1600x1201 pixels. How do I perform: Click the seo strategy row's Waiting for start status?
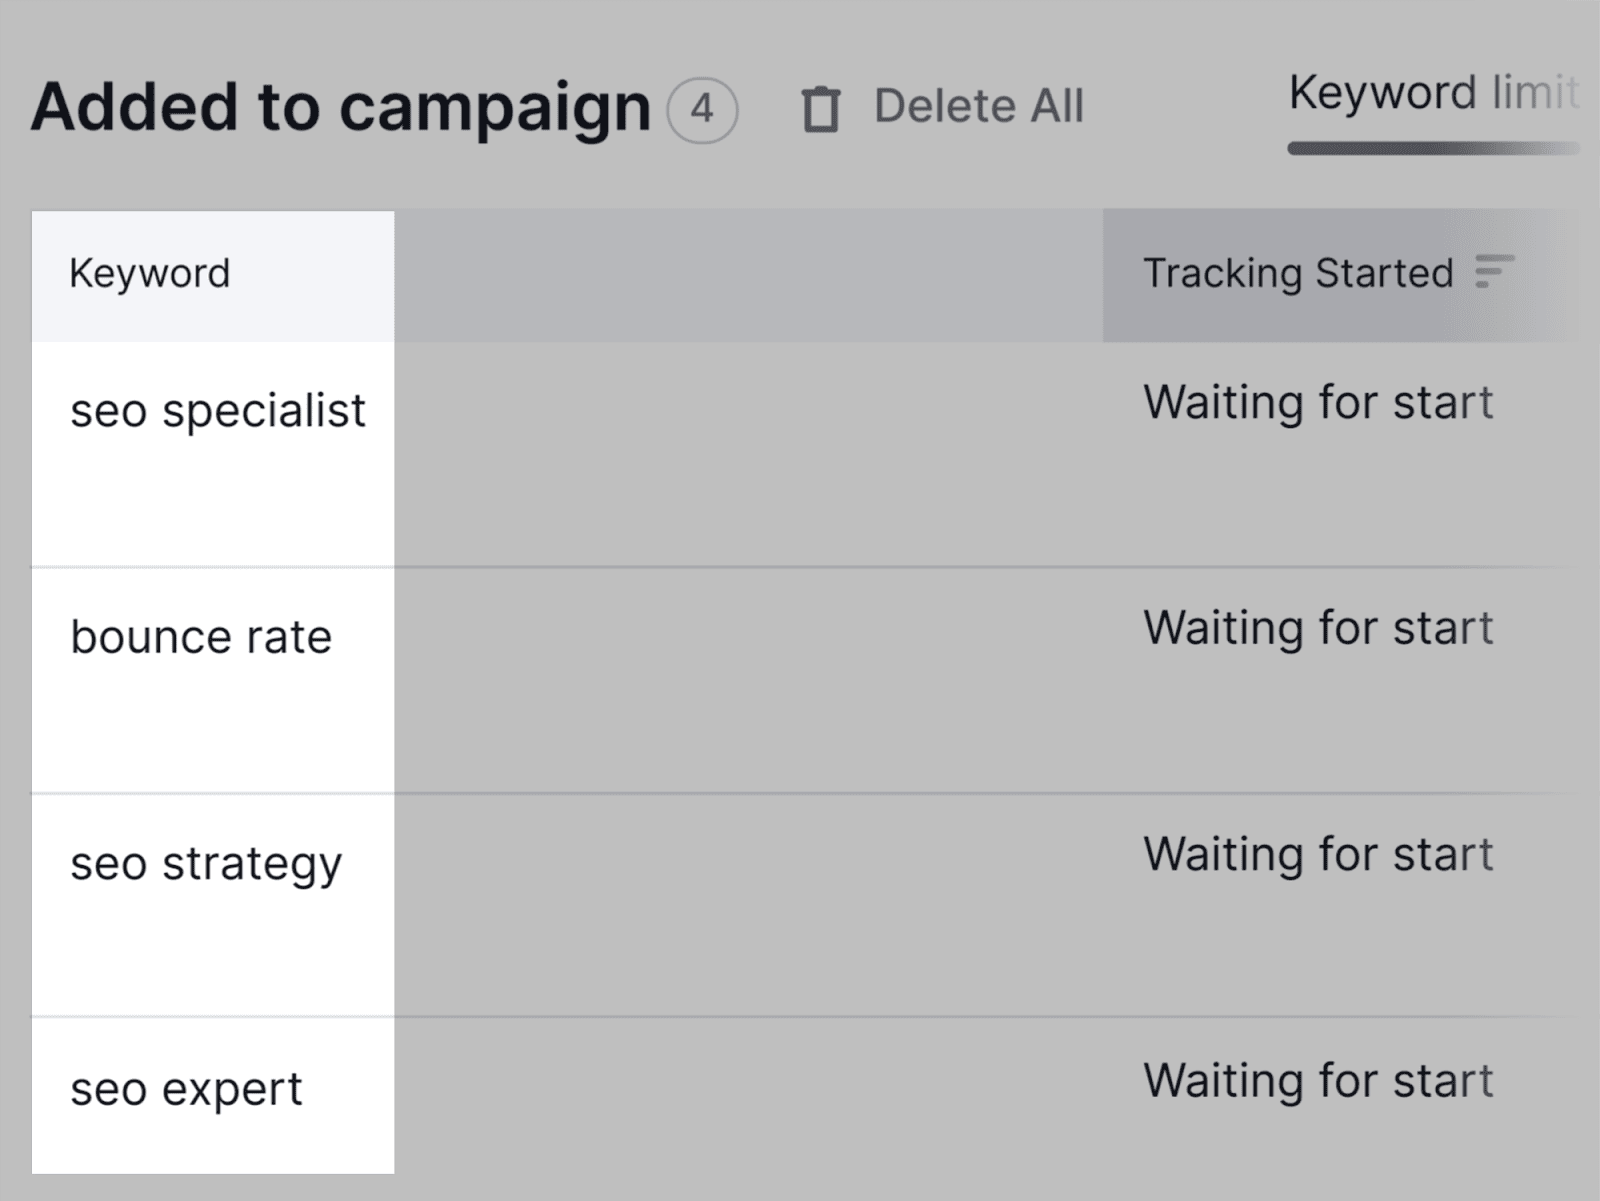coord(1317,855)
